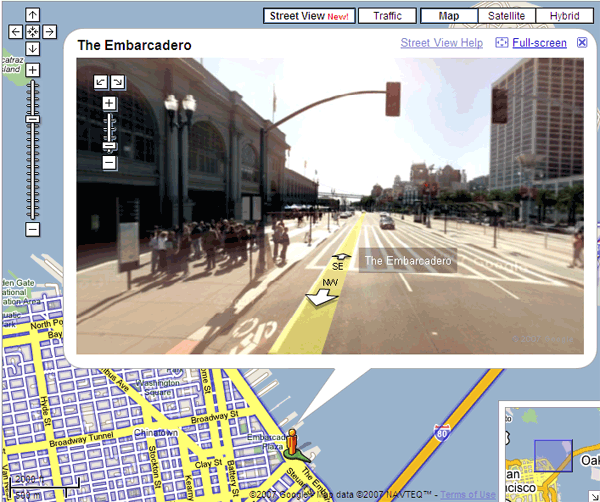This screenshot has height=502, width=600.
Task: Move SE along The Embarcadero arrow
Action: (x=341, y=257)
